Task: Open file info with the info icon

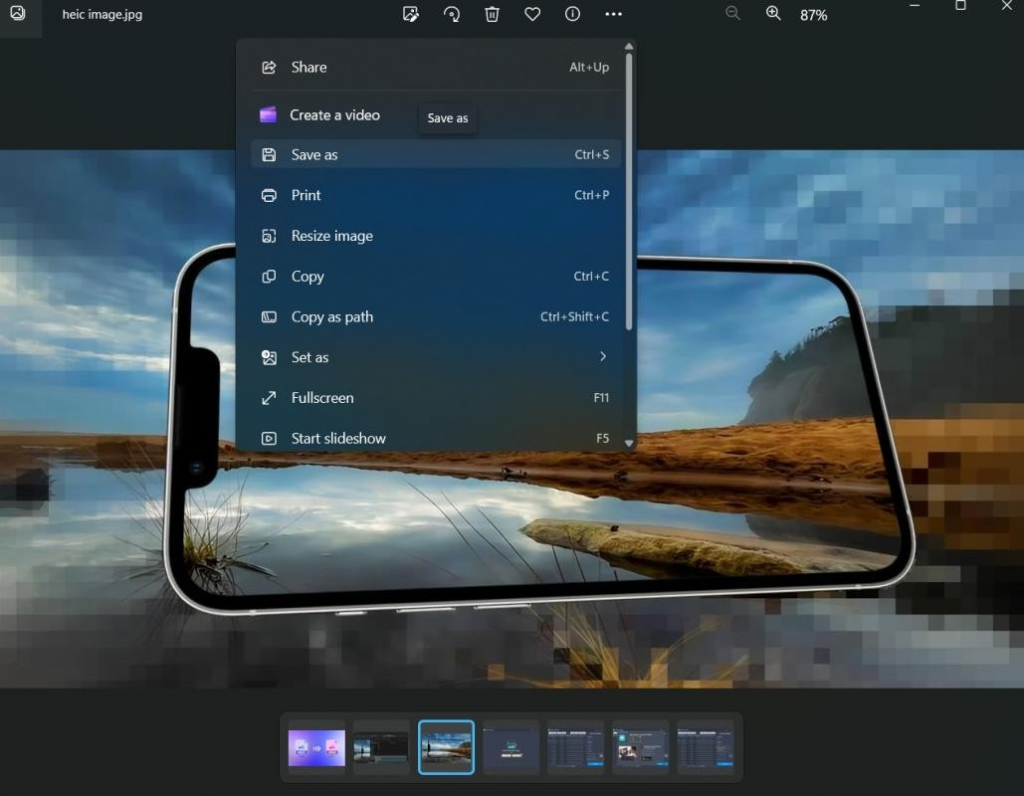Action: pyautogui.click(x=572, y=14)
